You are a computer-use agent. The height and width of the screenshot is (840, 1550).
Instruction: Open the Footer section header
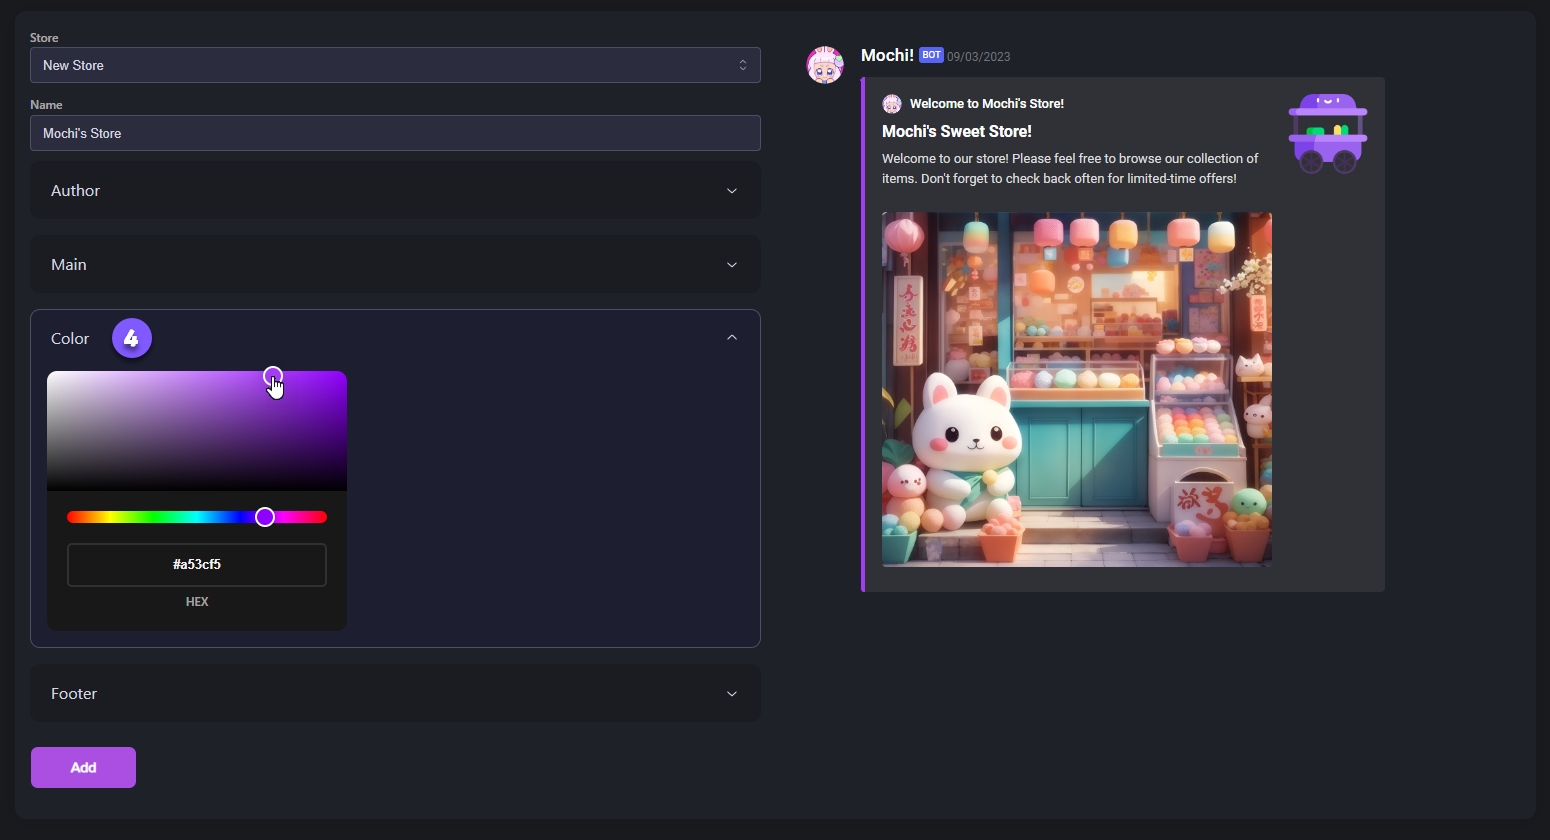click(395, 694)
